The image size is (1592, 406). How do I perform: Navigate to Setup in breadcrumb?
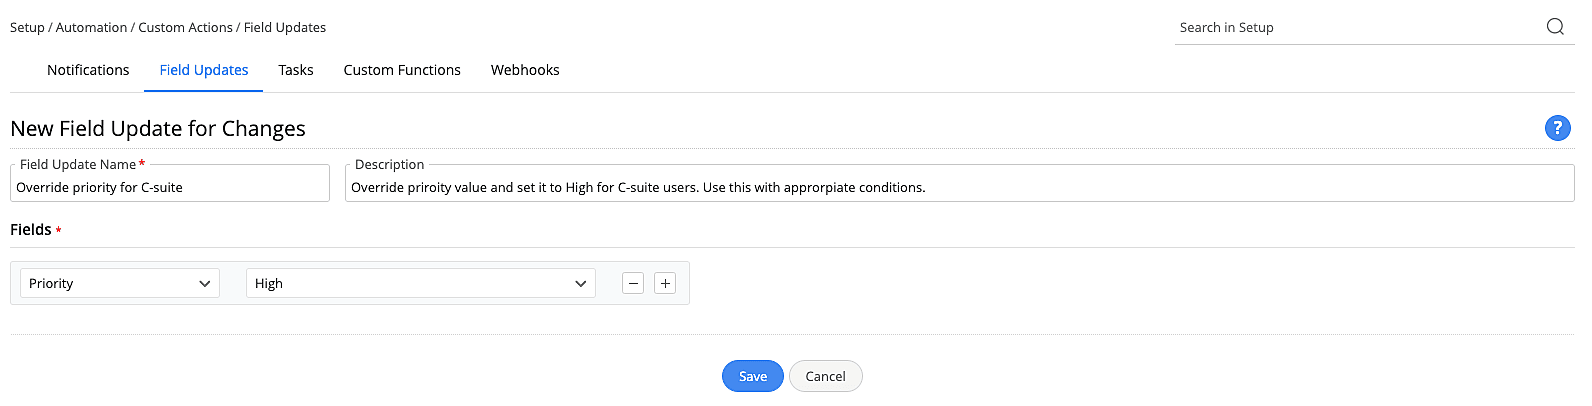tap(27, 27)
